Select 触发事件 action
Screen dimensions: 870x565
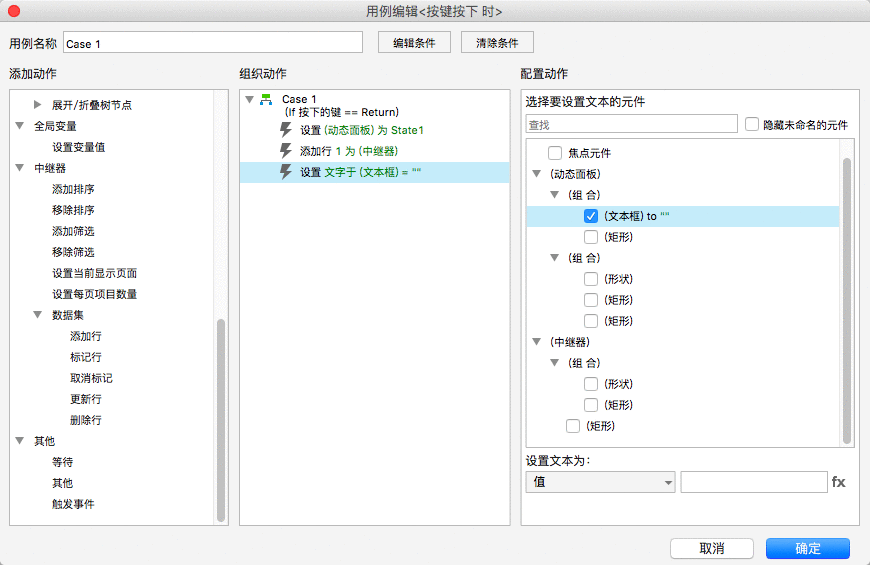coord(73,505)
